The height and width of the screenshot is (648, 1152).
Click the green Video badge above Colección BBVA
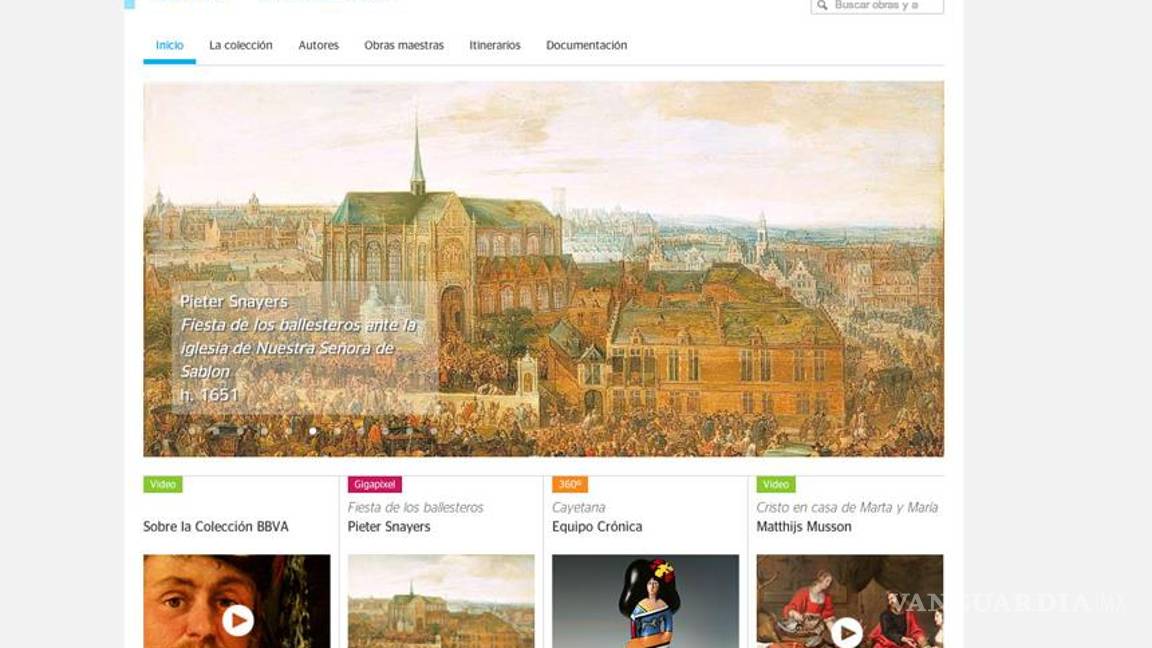162,484
